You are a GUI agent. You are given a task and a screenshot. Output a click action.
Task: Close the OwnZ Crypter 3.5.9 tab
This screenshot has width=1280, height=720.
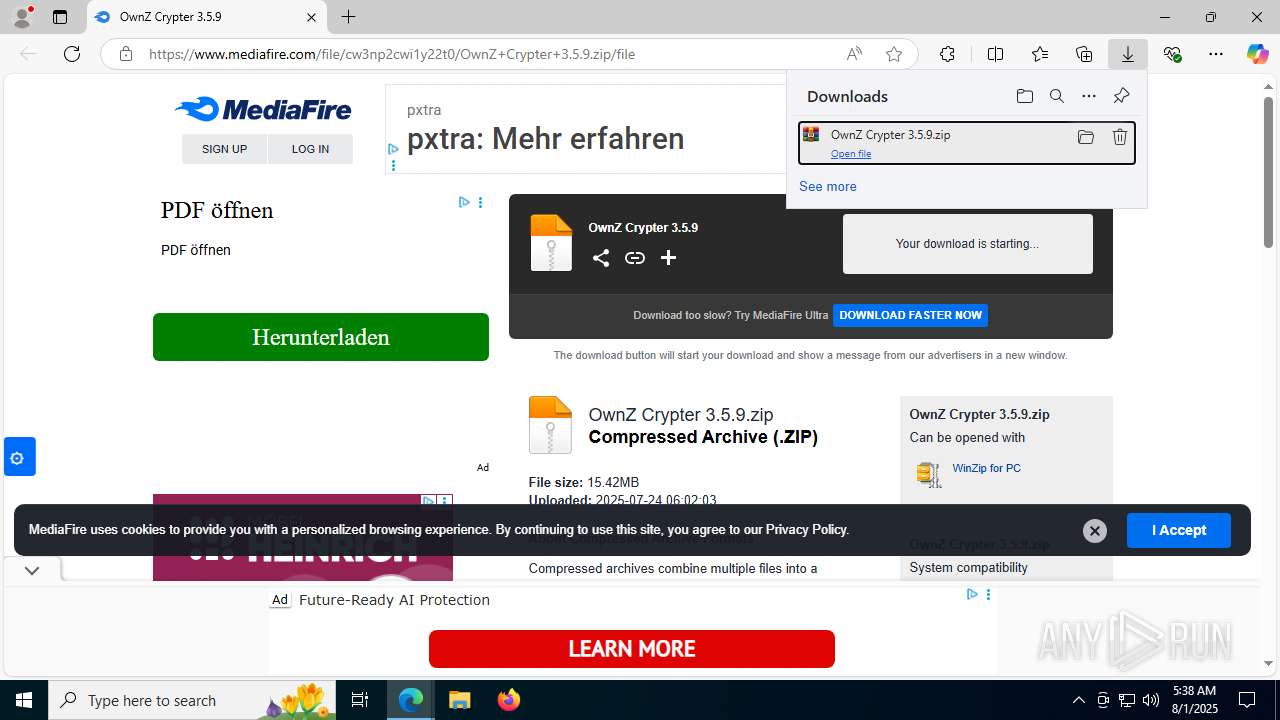[311, 17]
